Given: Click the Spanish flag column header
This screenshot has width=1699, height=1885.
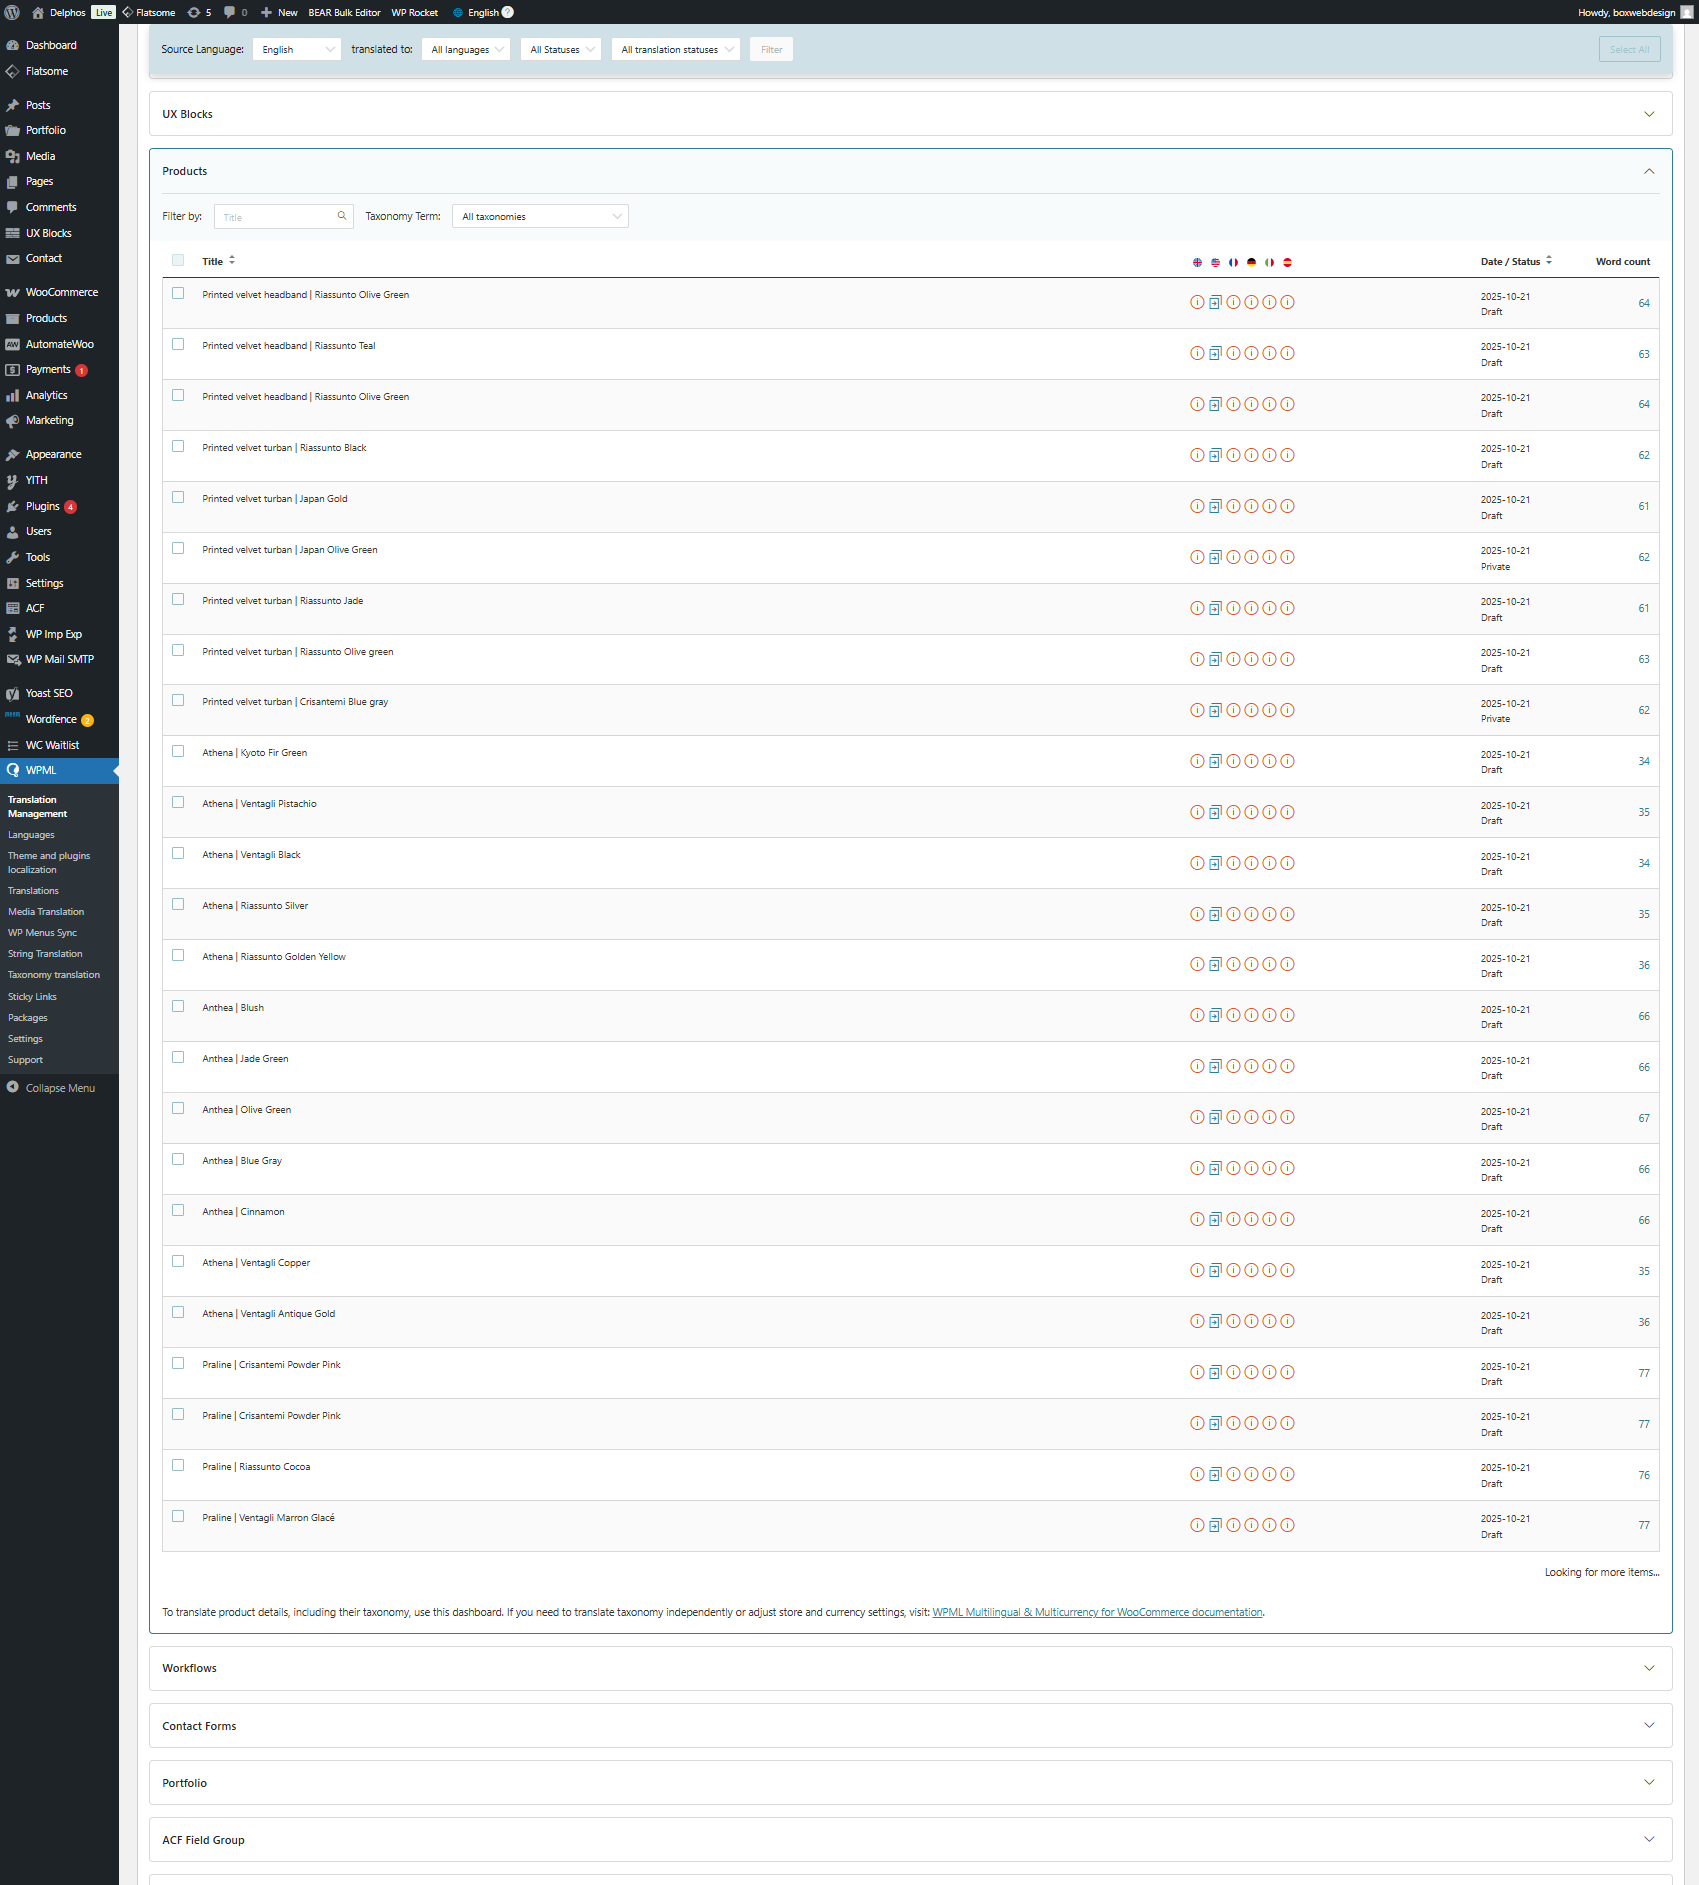Looking at the screenshot, I should [1287, 262].
